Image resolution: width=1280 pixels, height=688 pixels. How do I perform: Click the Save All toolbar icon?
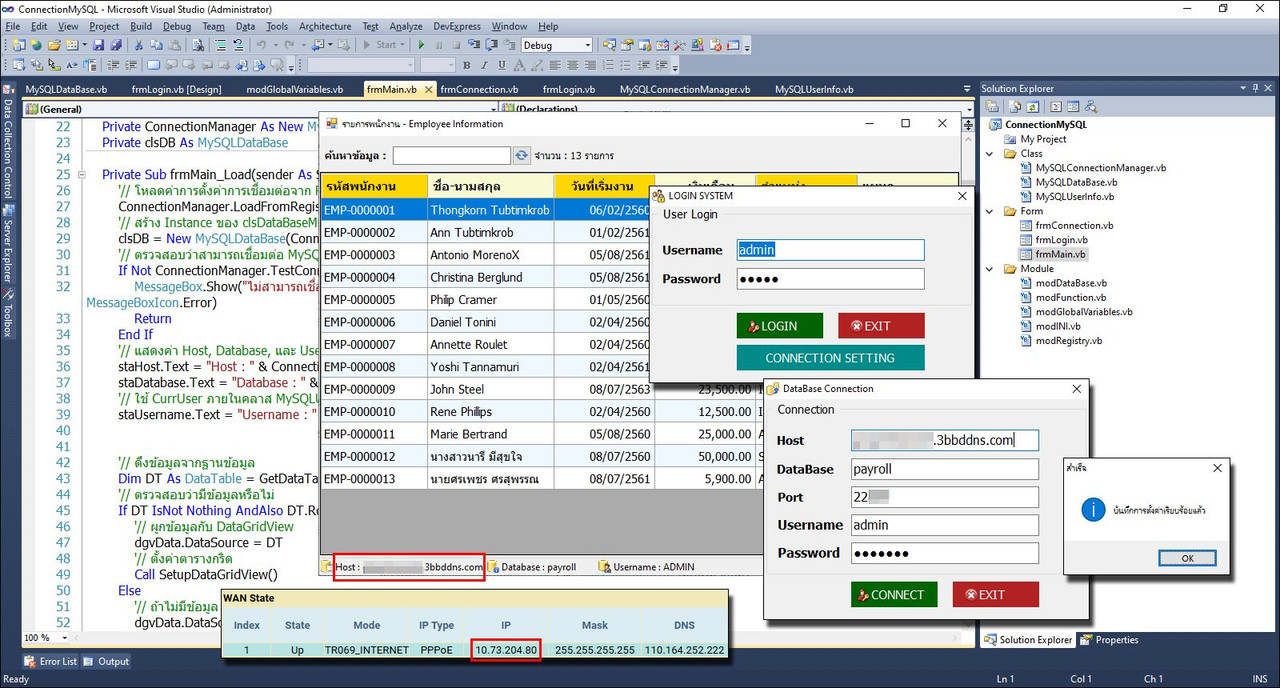[x=116, y=45]
